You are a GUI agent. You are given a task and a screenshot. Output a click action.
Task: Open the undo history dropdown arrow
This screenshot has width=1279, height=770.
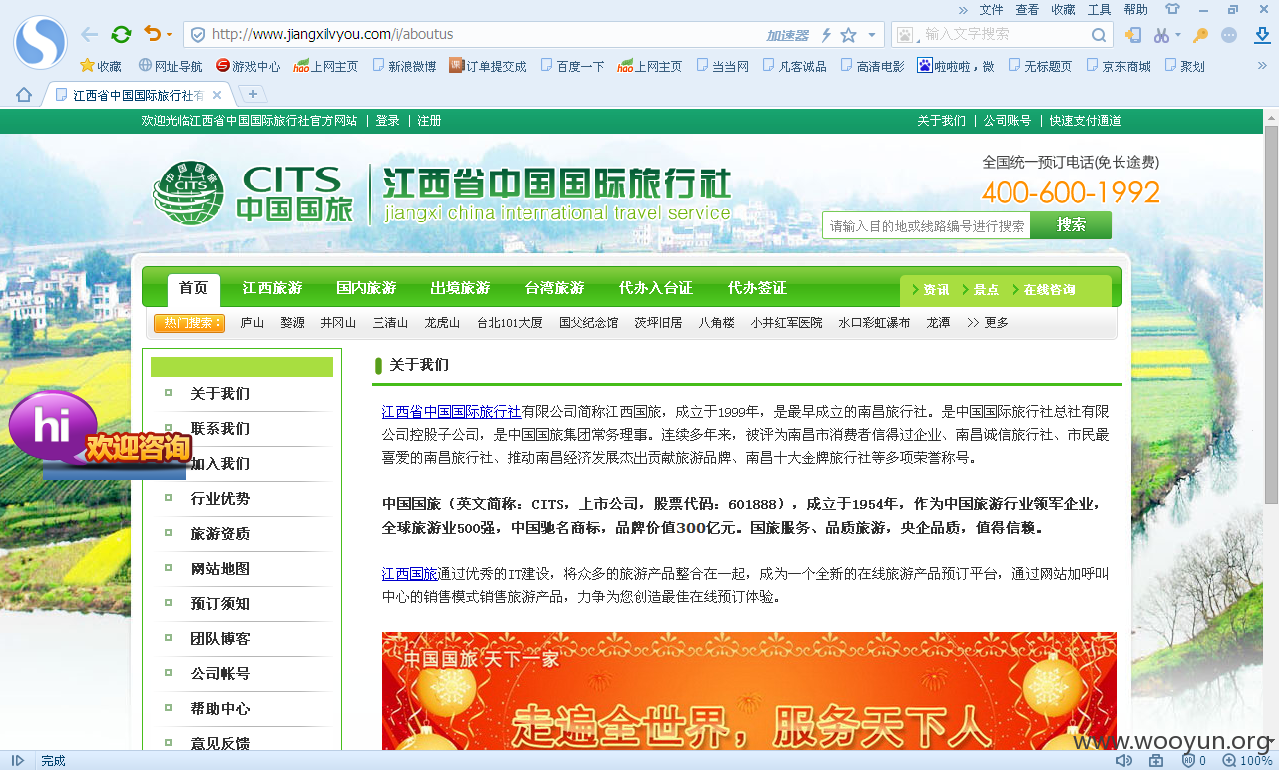tap(169, 35)
